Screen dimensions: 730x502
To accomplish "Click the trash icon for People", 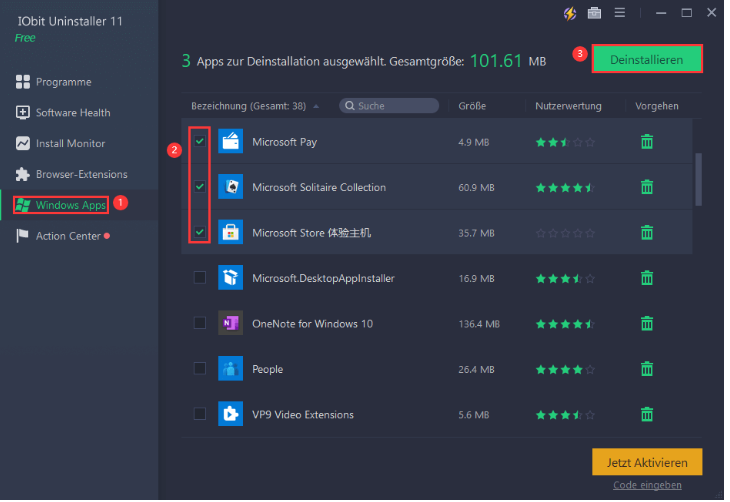I will pyautogui.click(x=647, y=369).
